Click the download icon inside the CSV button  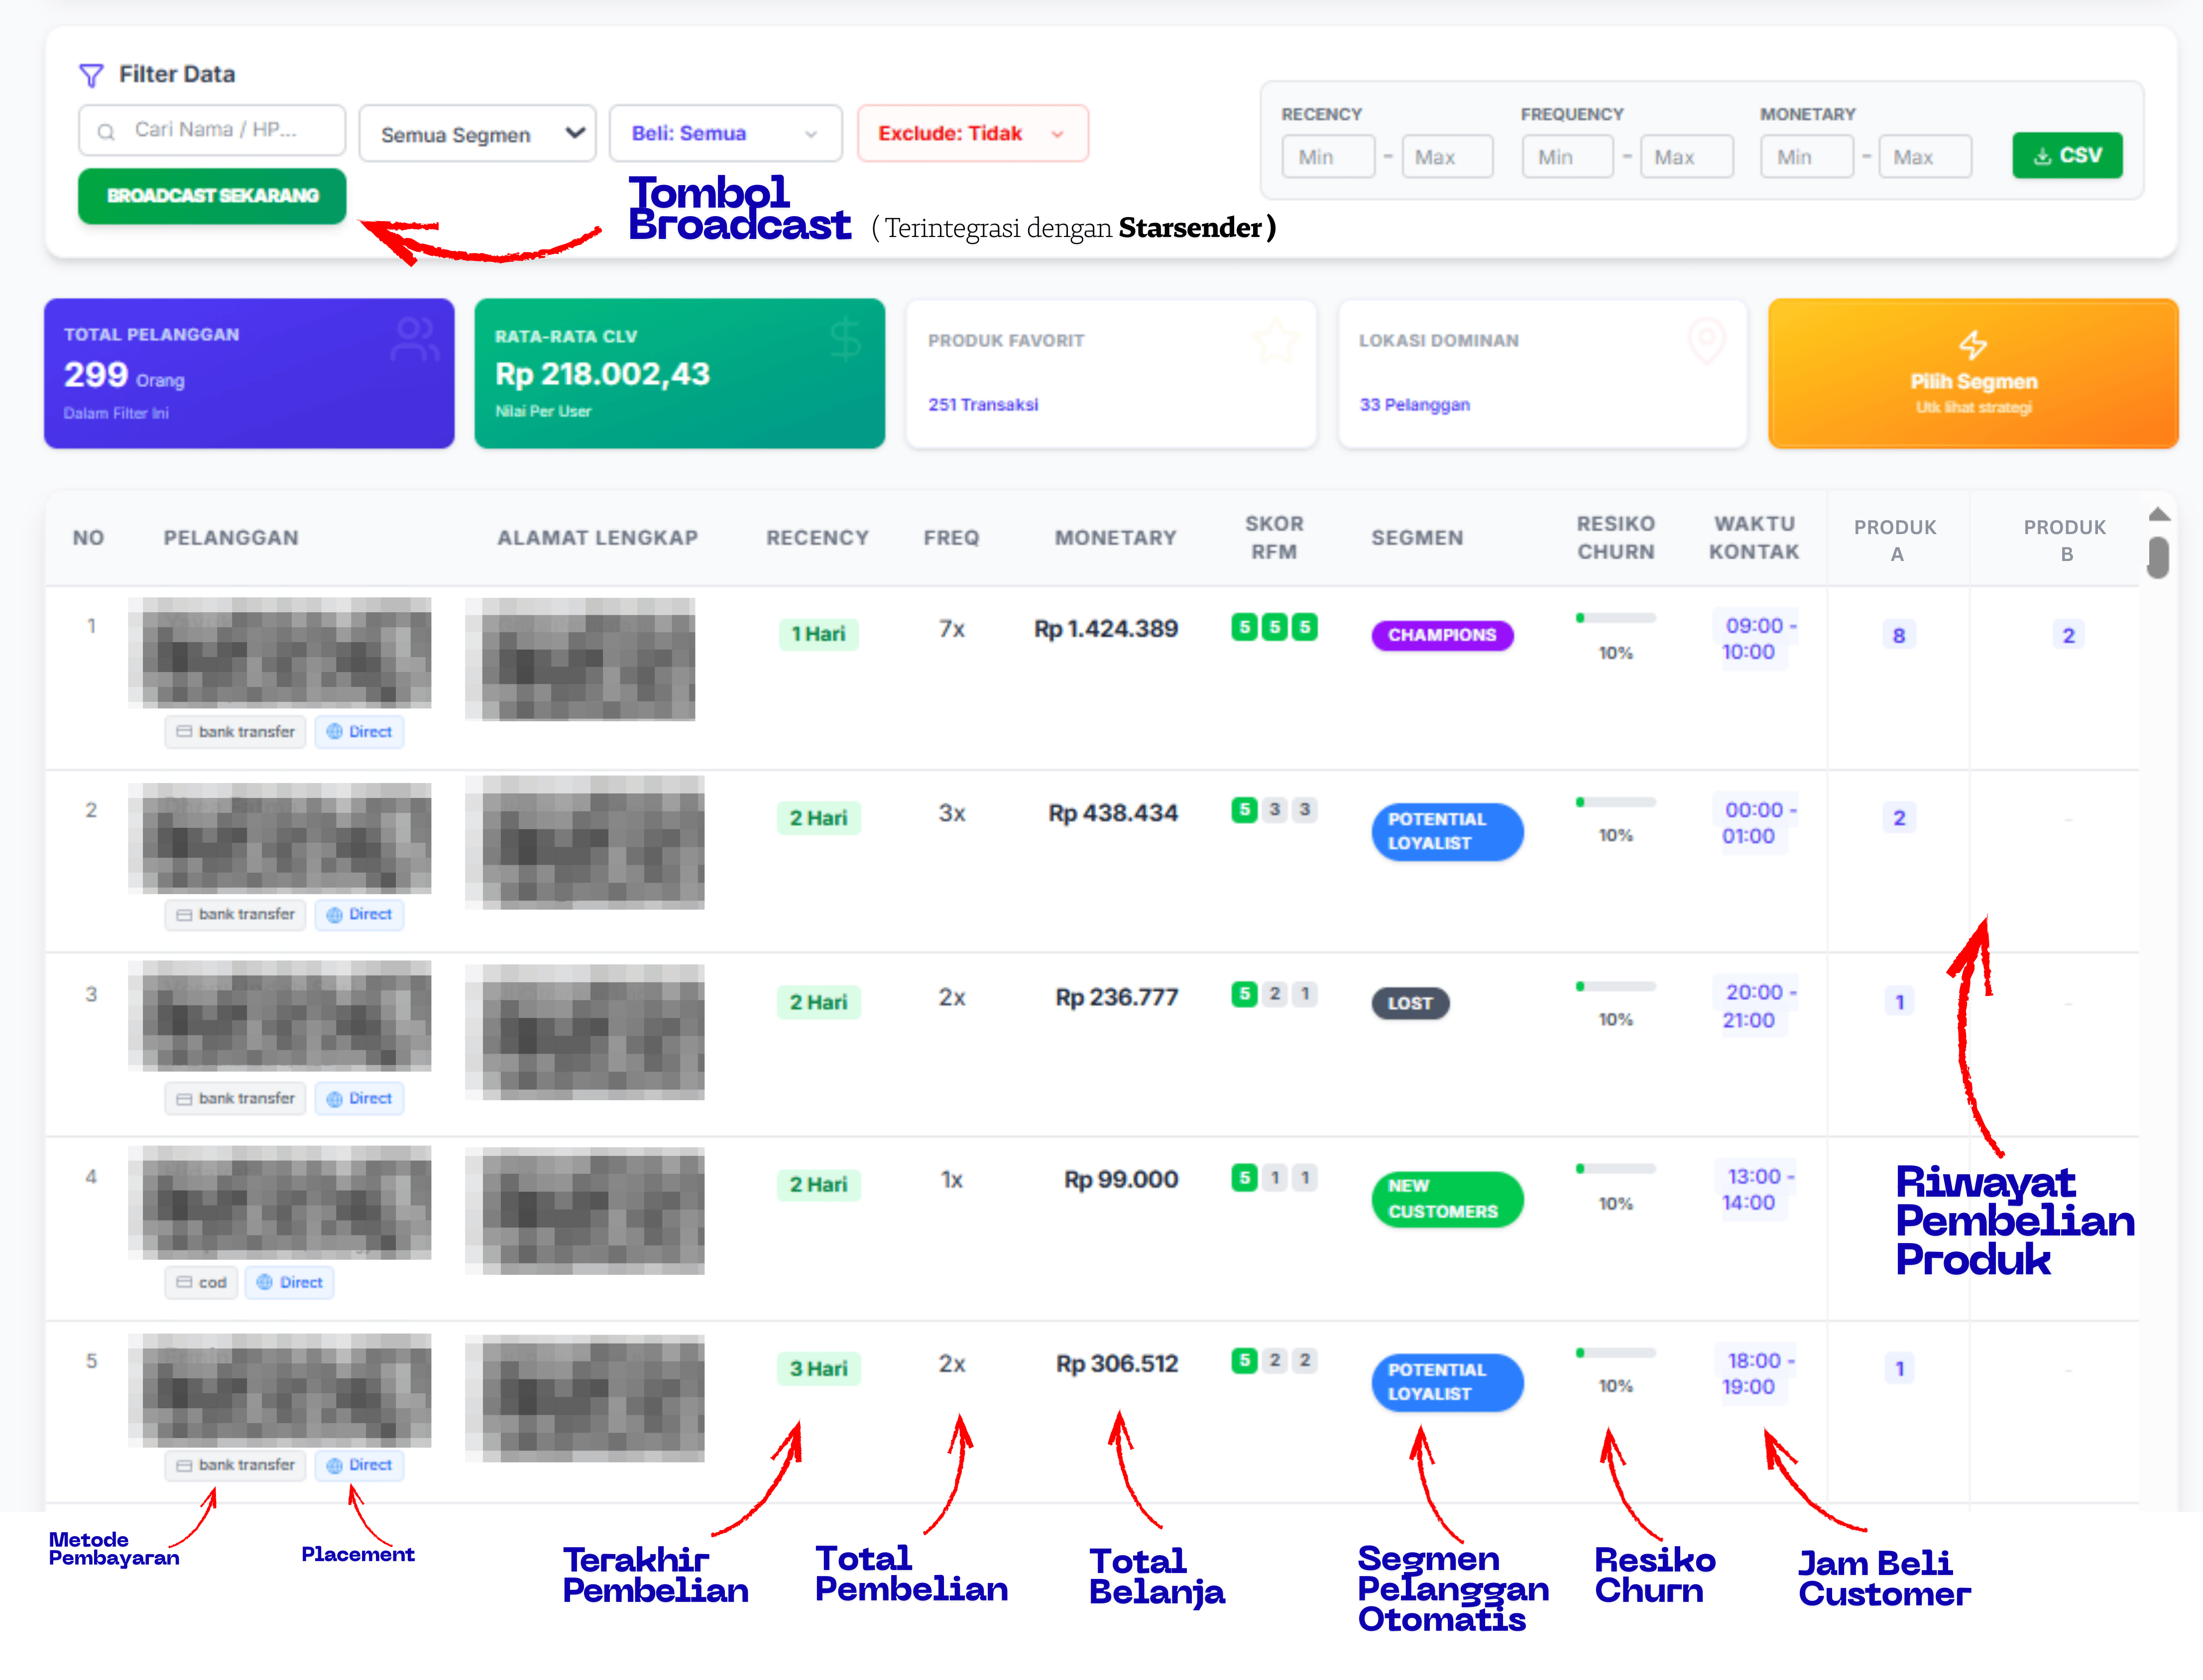(x=2041, y=155)
